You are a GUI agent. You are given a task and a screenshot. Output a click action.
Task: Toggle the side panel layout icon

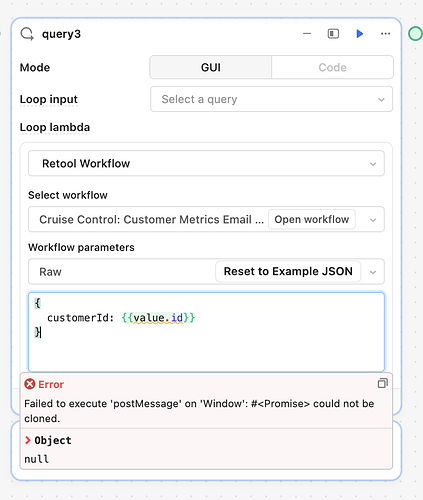coord(333,34)
